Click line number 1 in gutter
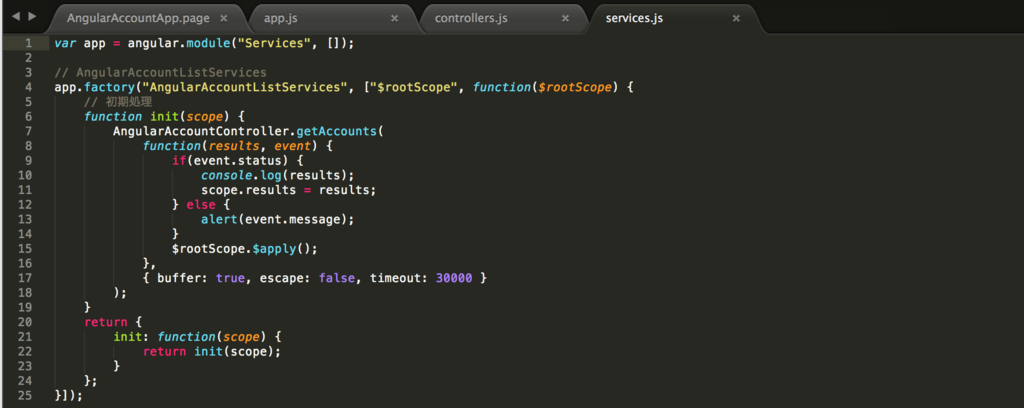1024x408 pixels. point(28,43)
